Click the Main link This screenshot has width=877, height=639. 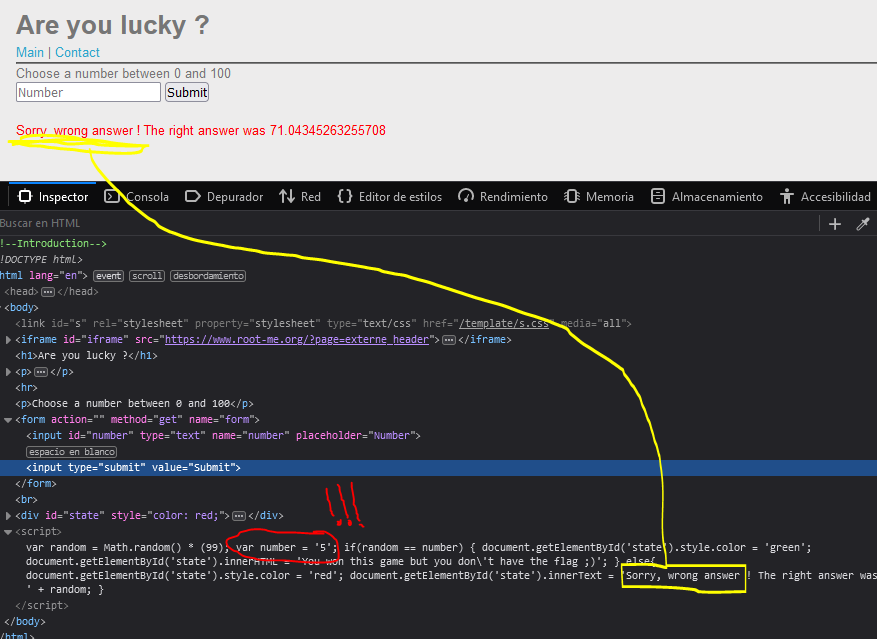[30, 52]
